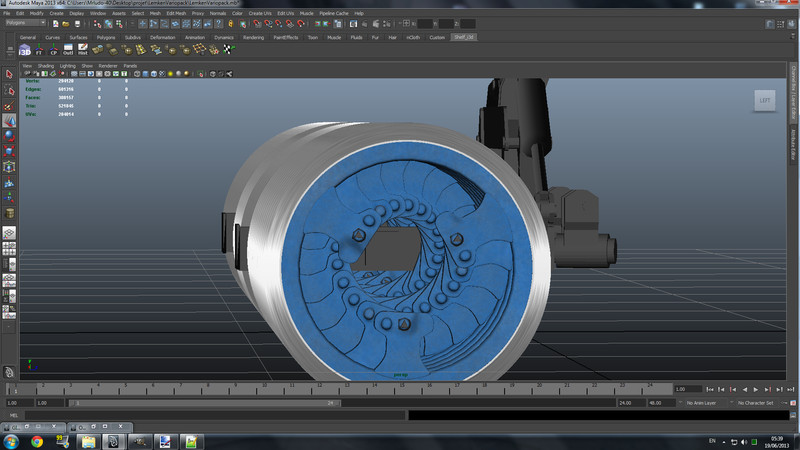Switch to the Polygons shelf tab
Screen dimensions: 800x450
point(106,37)
